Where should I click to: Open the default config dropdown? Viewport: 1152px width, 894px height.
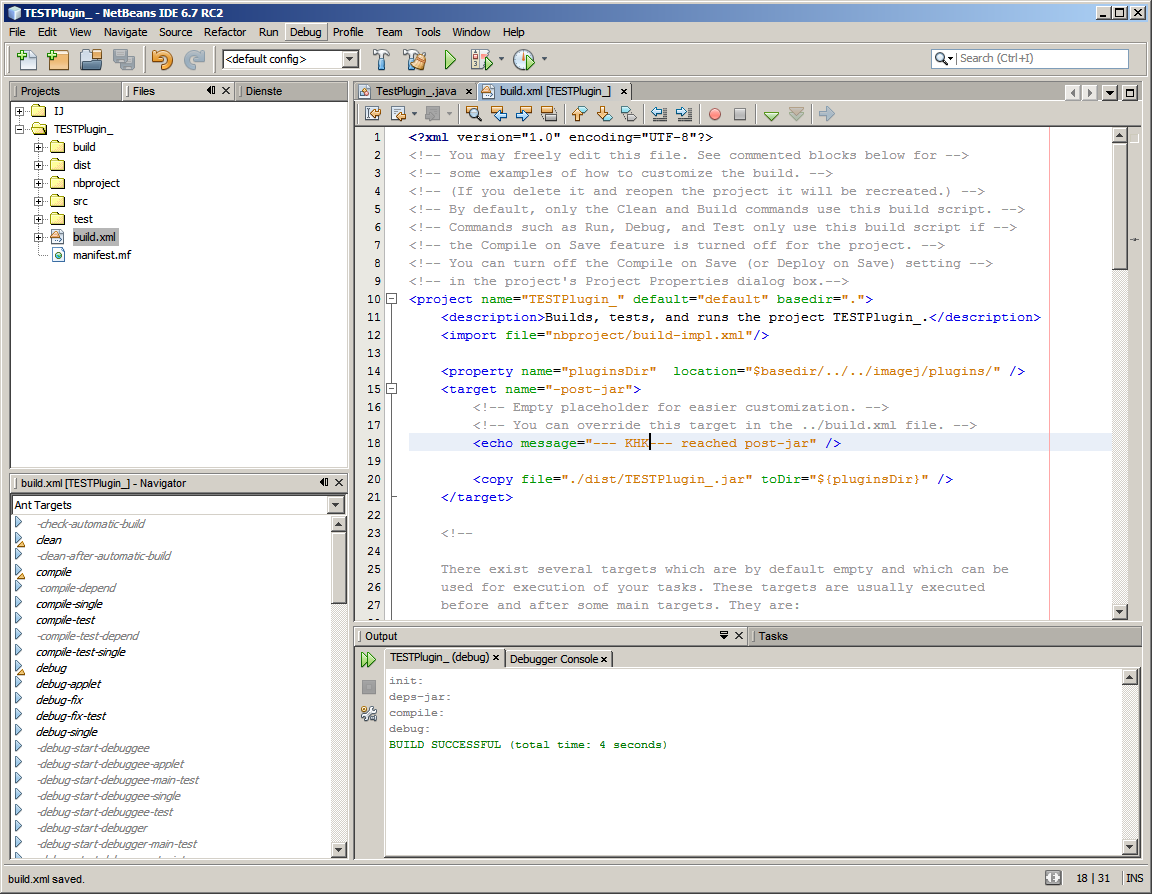pos(349,59)
